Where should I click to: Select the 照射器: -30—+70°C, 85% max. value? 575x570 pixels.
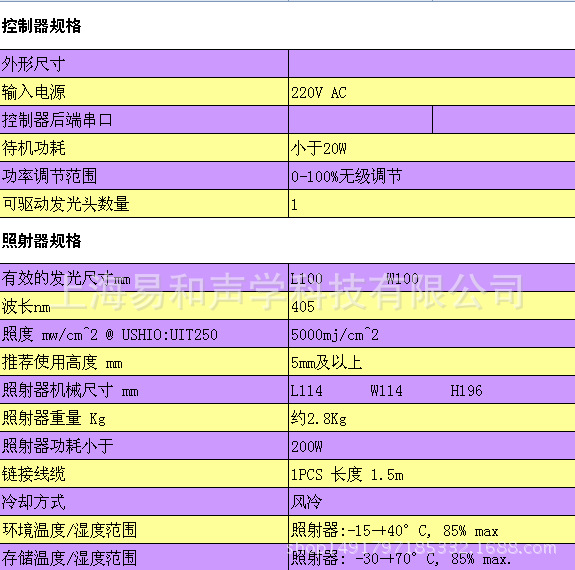(401, 559)
